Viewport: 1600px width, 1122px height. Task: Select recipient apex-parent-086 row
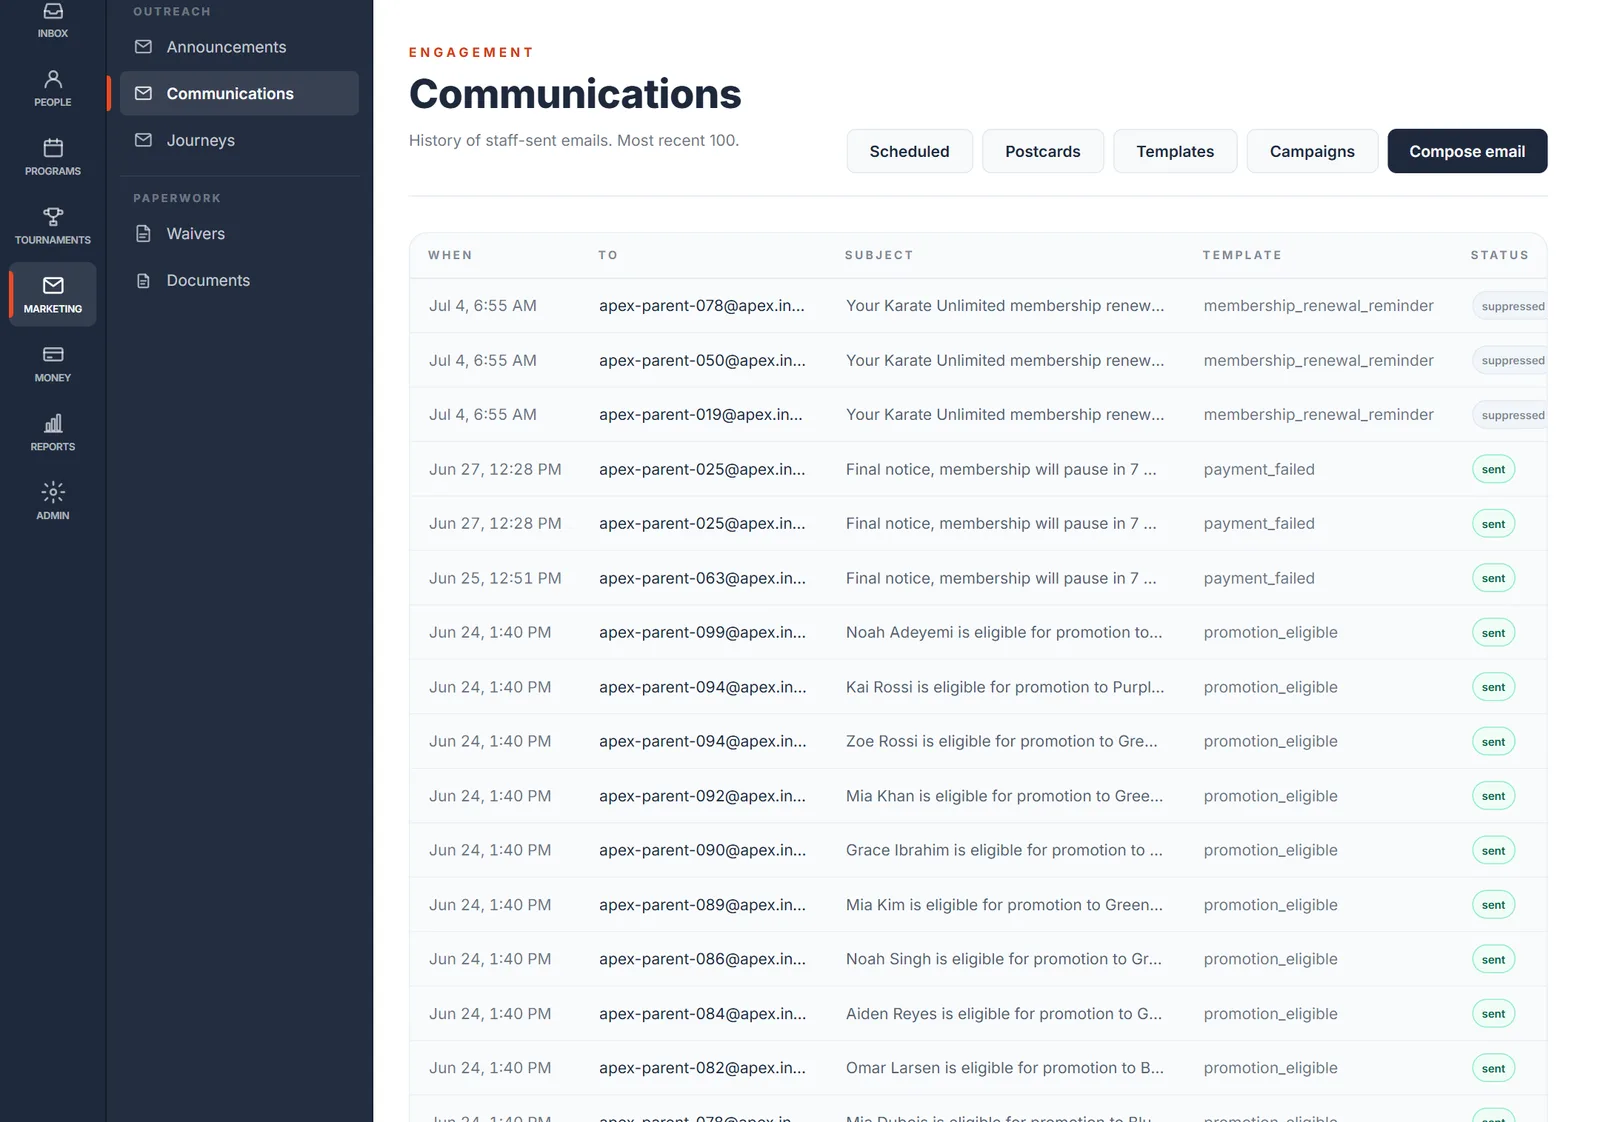[x=702, y=959]
